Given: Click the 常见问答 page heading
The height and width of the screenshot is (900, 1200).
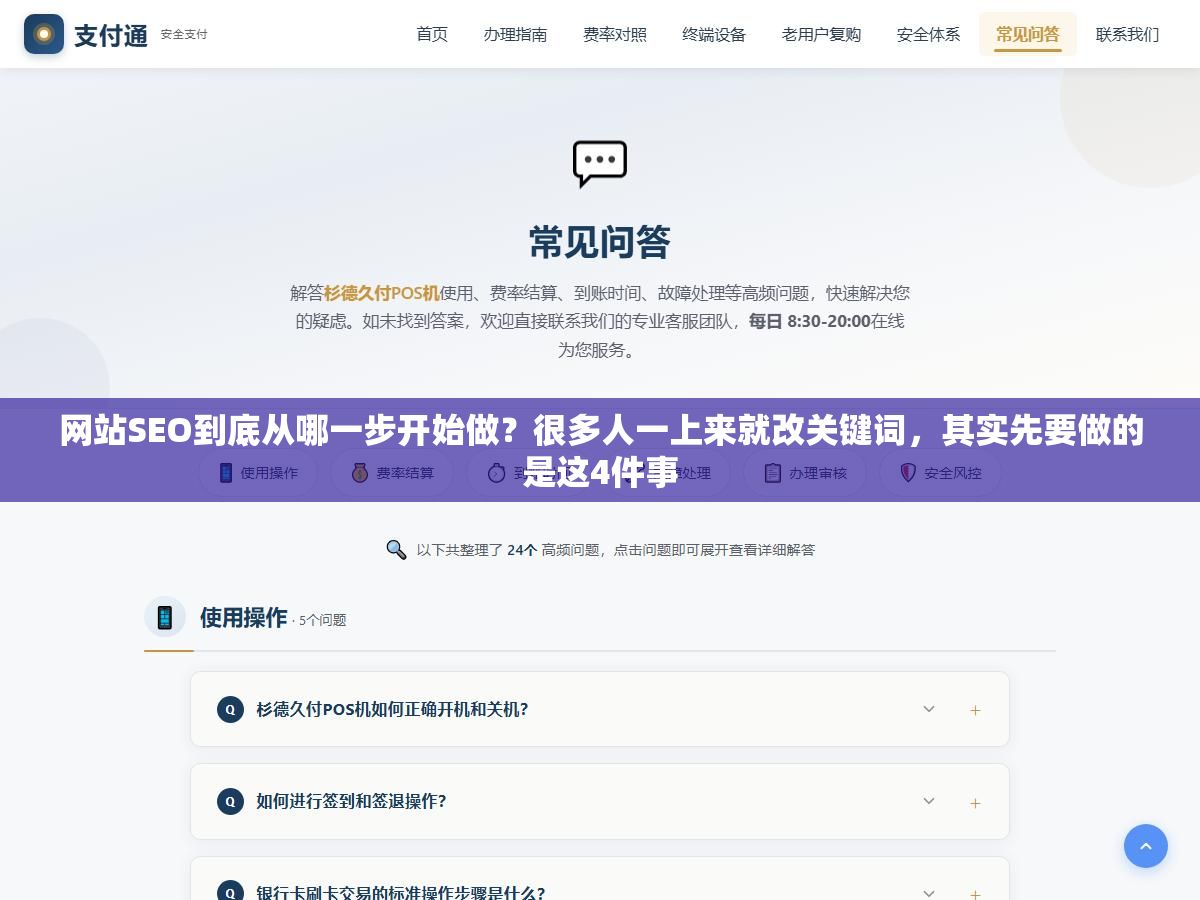Looking at the screenshot, I should coord(600,242).
